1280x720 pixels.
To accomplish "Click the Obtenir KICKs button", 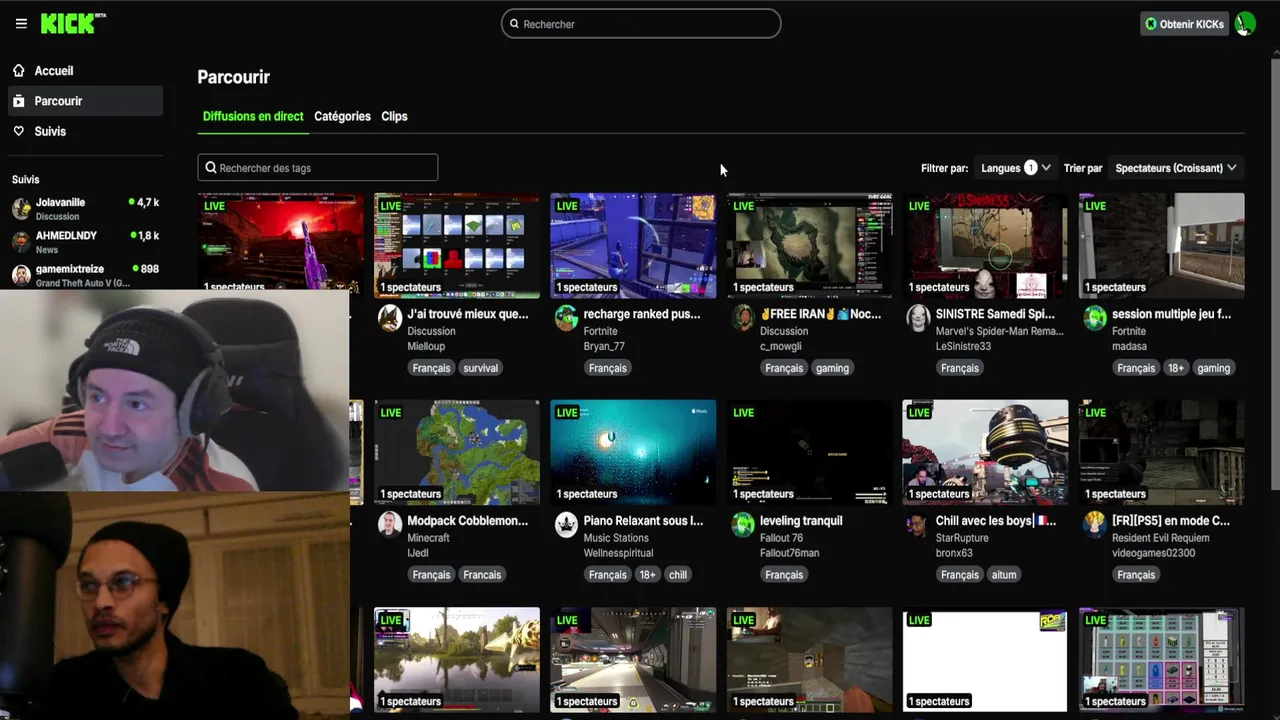I will pyautogui.click(x=1184, y=24).
